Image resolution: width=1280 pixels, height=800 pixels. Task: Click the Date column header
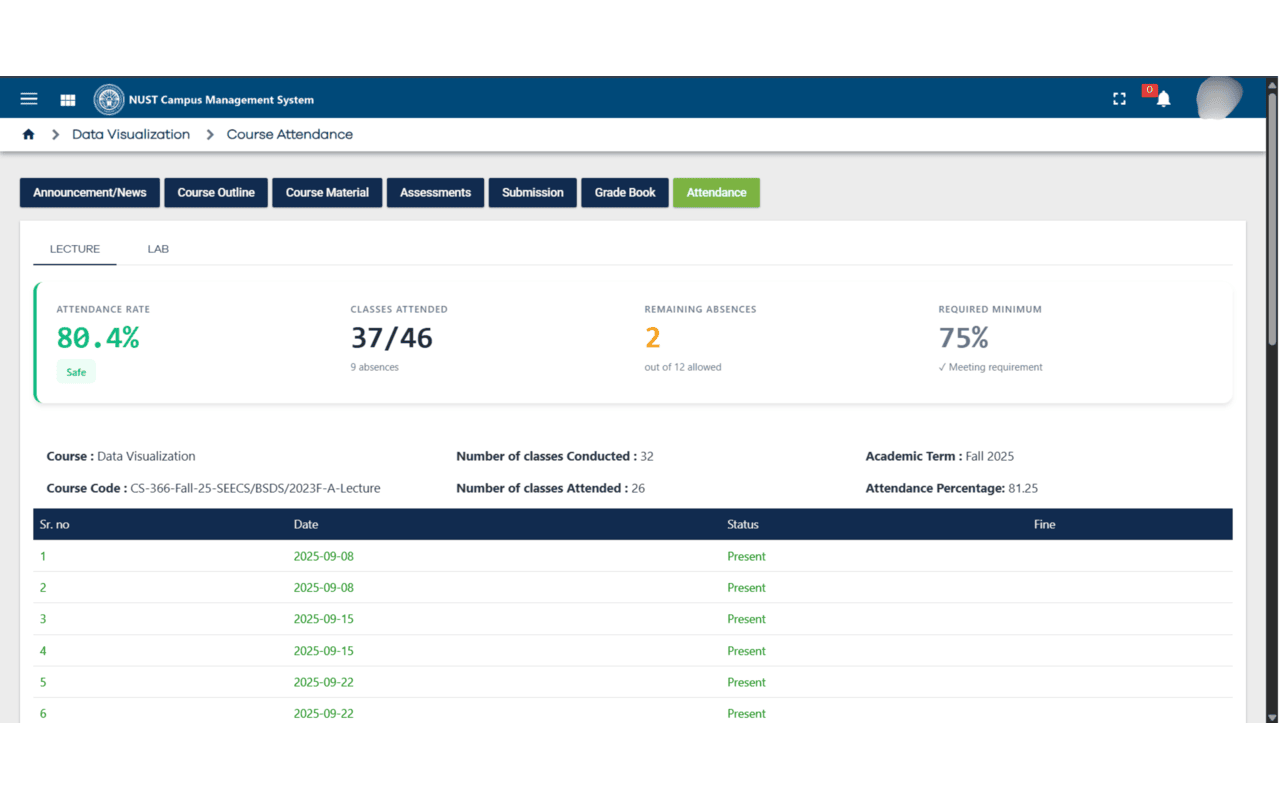click(306, 524)
